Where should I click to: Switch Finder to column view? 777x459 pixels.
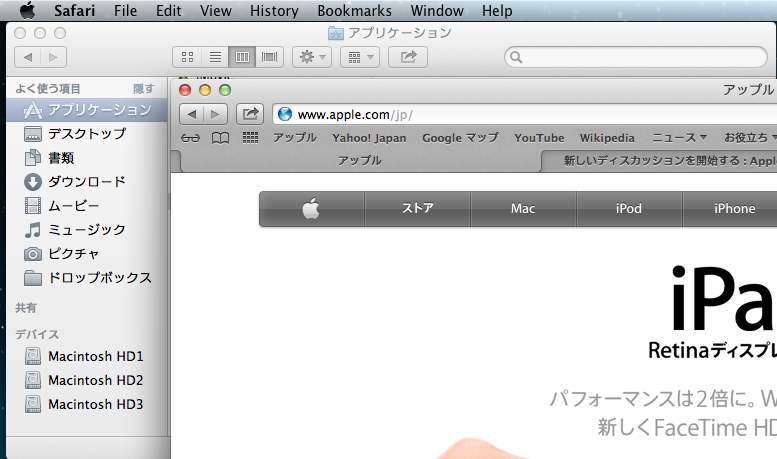coord(242,57)
